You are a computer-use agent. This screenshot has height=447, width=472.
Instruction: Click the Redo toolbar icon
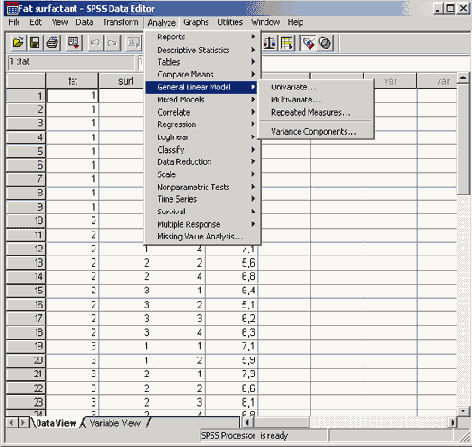click(112, 43)
